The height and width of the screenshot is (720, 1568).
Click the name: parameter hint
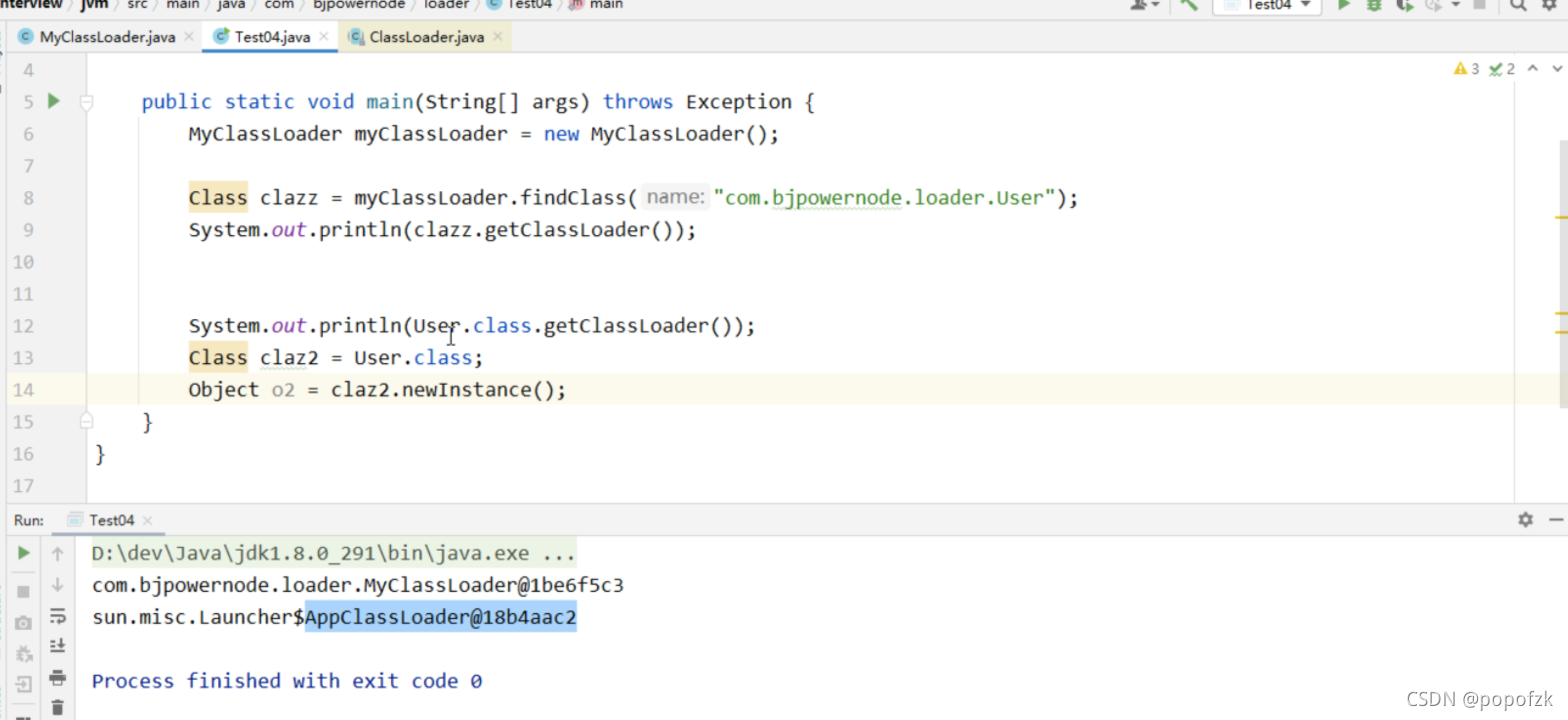675,198
